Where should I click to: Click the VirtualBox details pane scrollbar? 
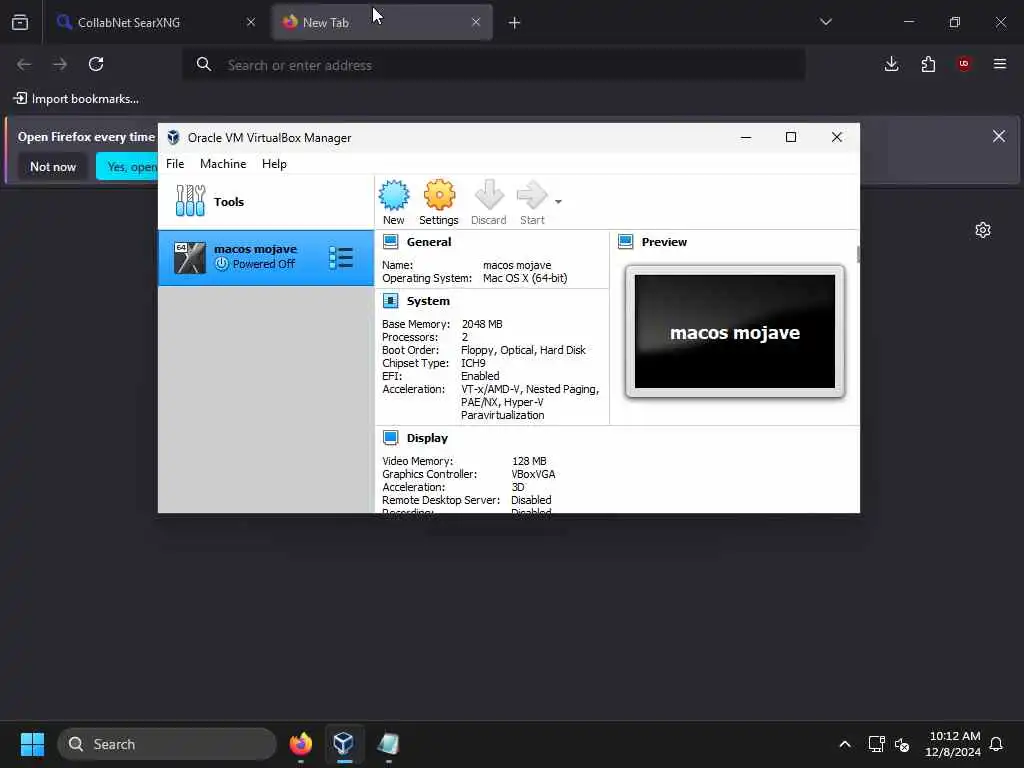(x=857, y=254)
